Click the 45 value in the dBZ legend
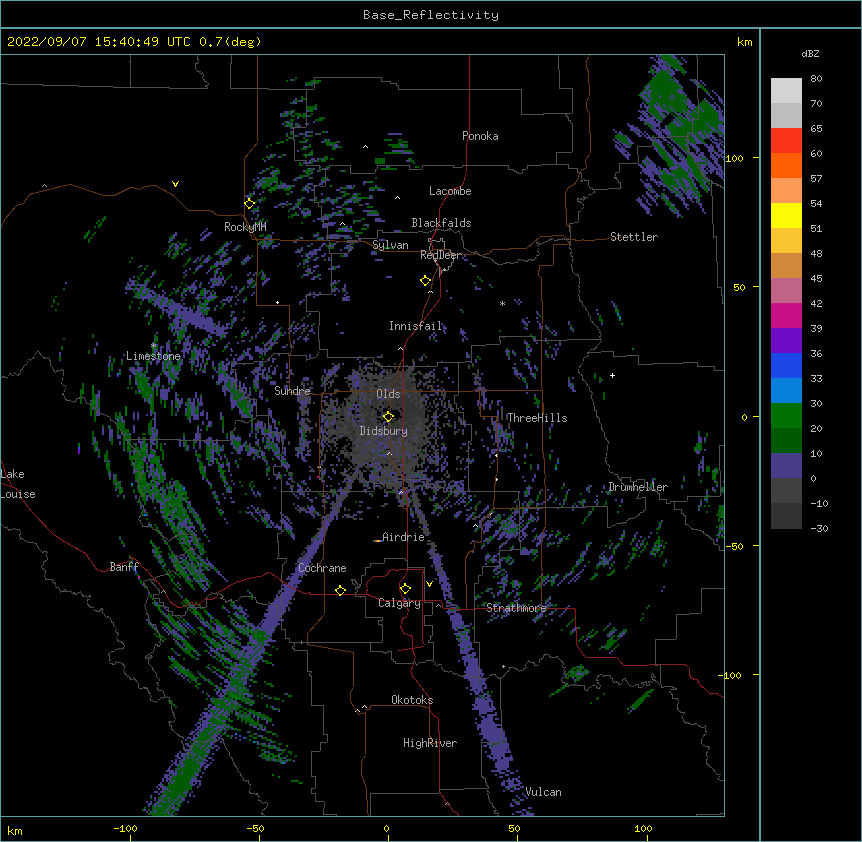The width and height of the screenshot is (862, 842). (x=816, y=279)
